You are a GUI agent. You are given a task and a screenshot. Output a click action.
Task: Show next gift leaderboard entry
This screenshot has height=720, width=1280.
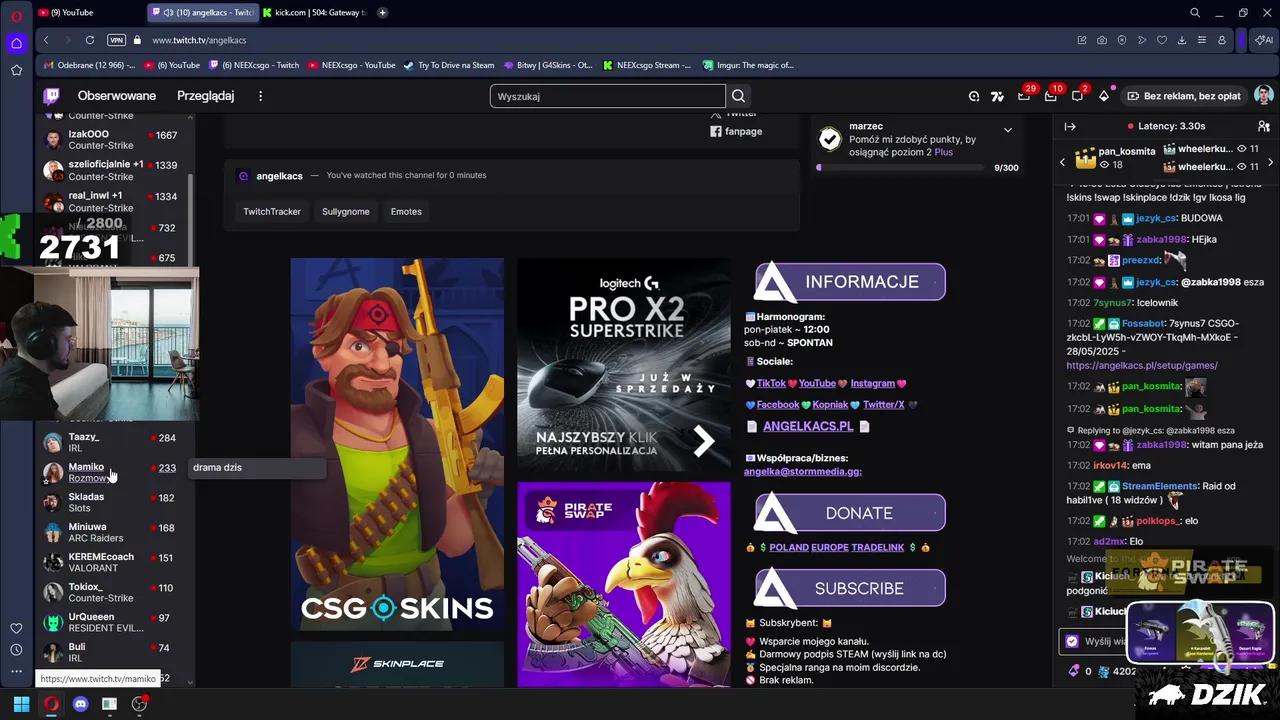pyautogui.click(x=1270, y=162)
